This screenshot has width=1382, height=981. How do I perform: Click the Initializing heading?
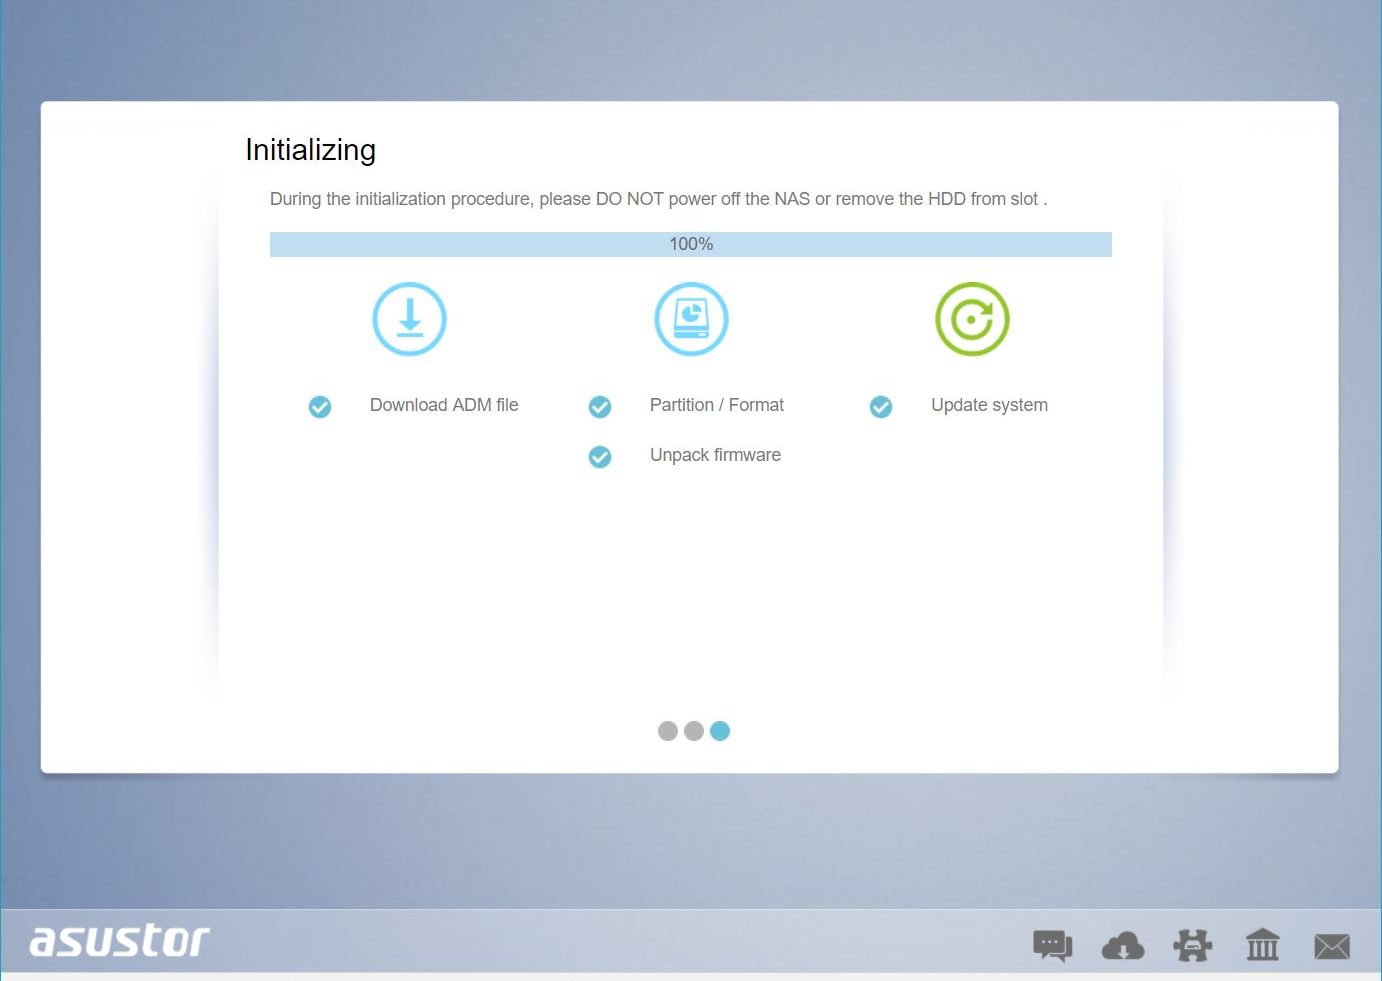(311, 150)
